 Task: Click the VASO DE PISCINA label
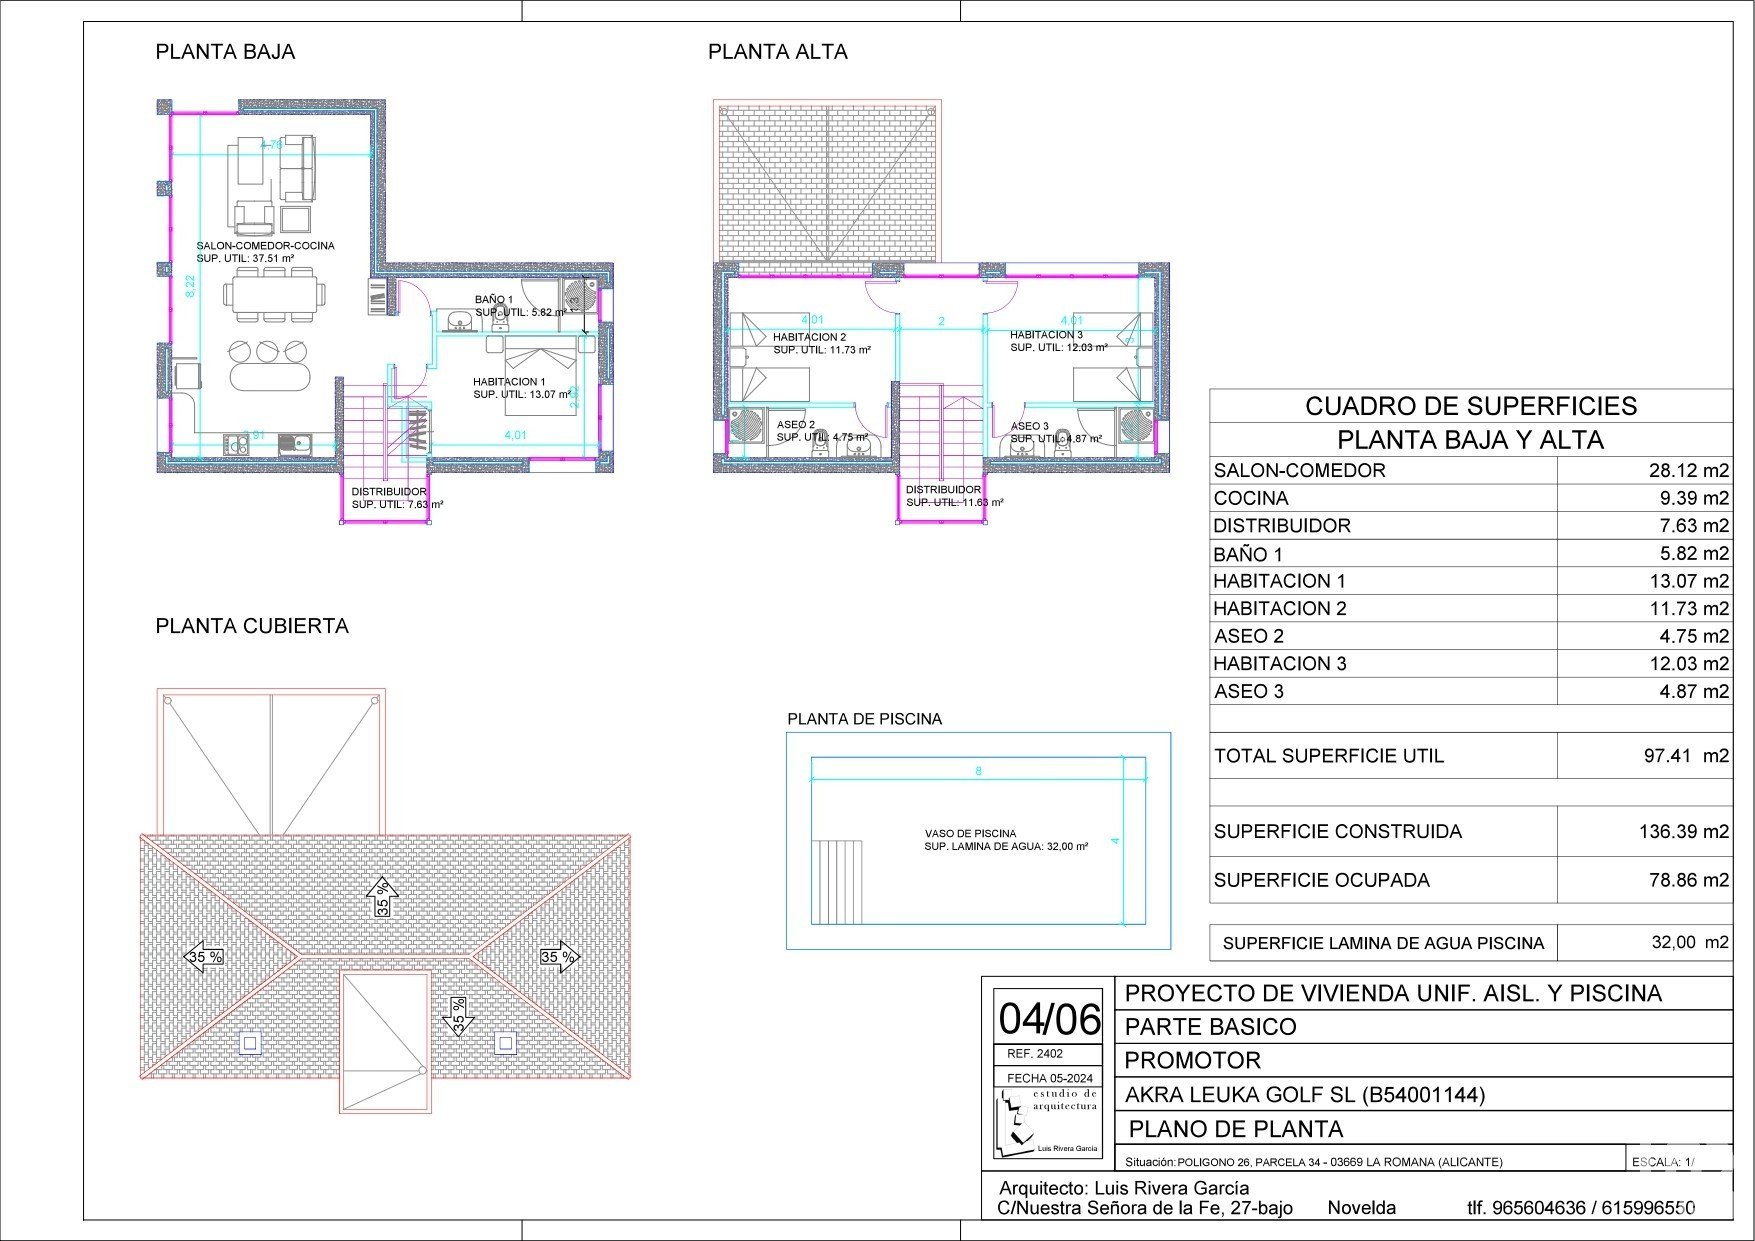point(970,833)
